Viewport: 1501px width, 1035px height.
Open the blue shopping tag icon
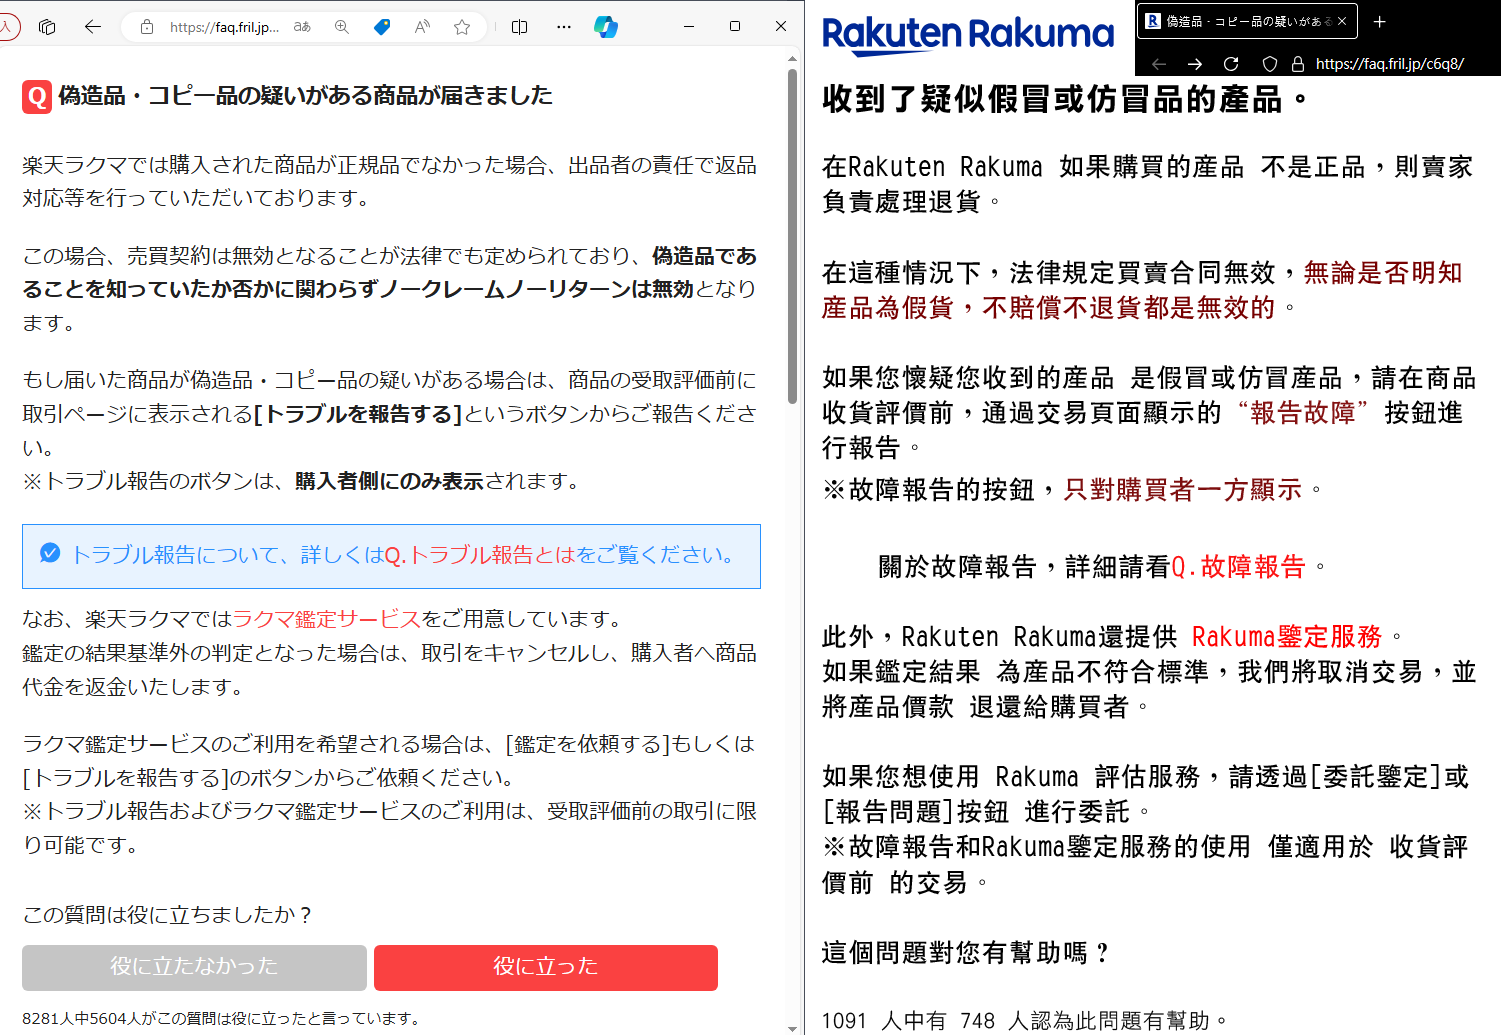point(382,27)
